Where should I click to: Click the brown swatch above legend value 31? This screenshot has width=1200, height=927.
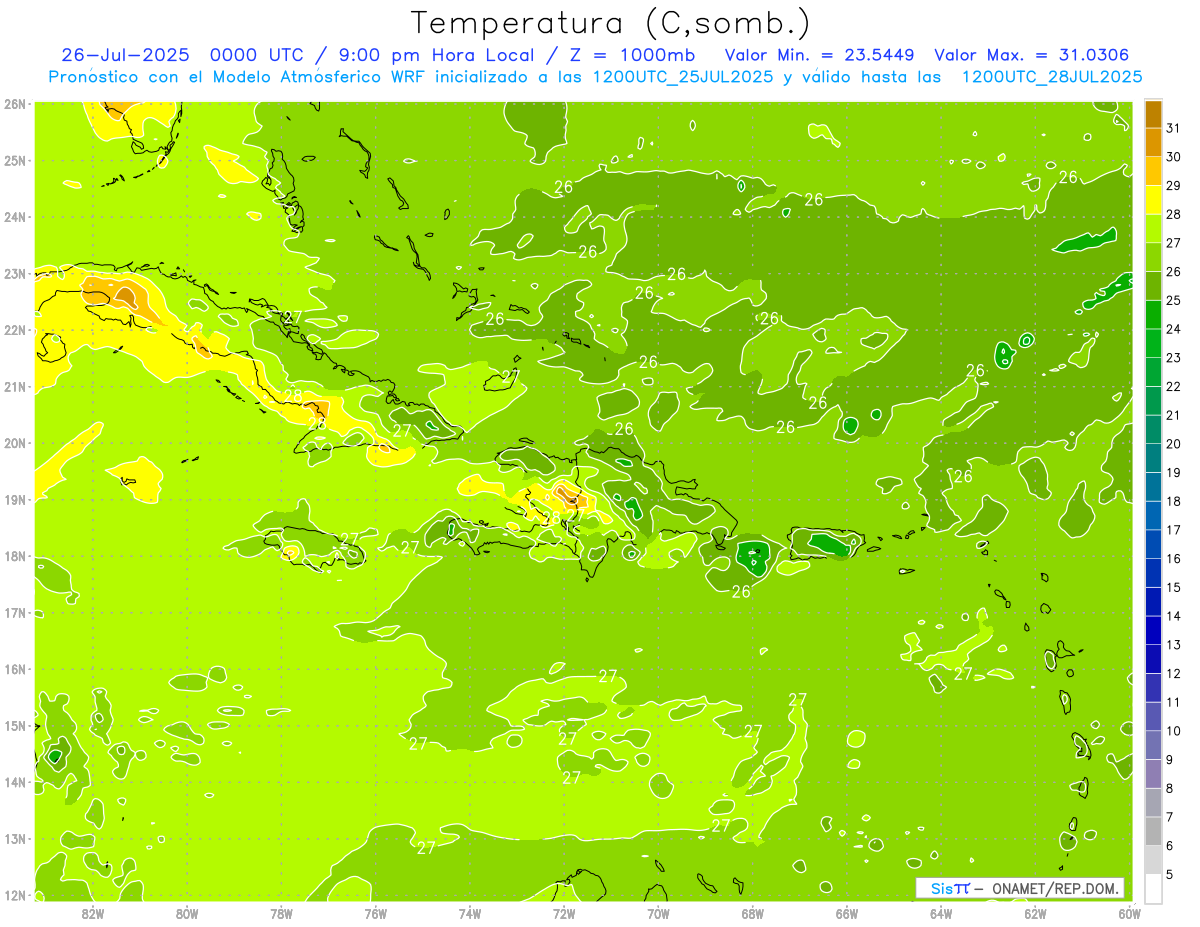click(1153, 114)
